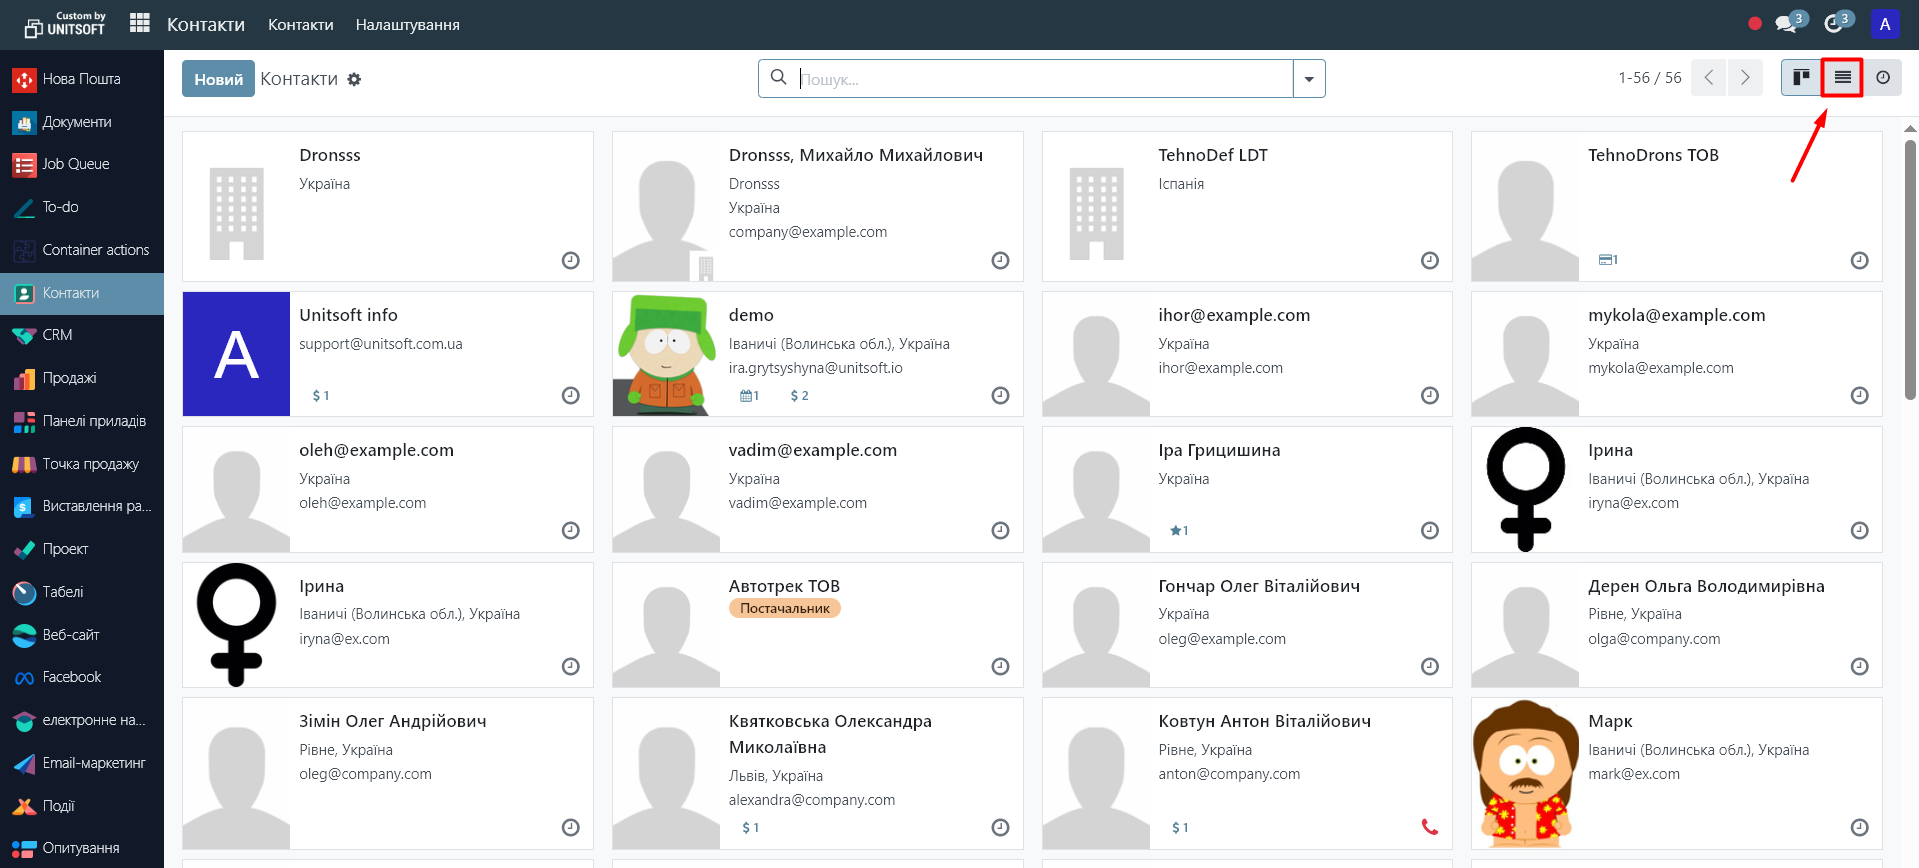This screenshot has height=868, width=1919.
Task: Open the Налаштування menu
Action: click(x=407, y=25)
